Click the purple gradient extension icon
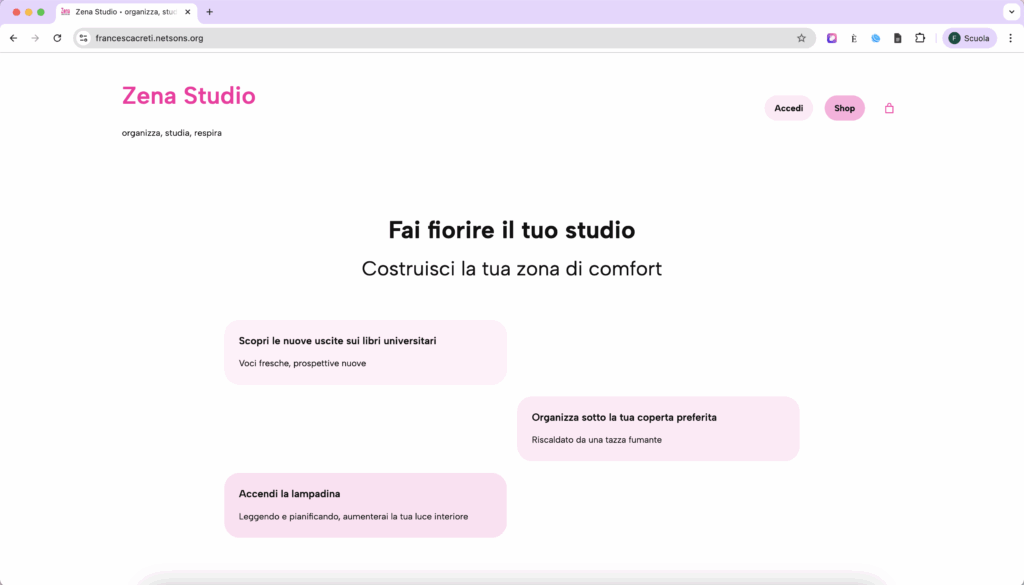The image size is (1024, 585). click(x=831, y=38)
